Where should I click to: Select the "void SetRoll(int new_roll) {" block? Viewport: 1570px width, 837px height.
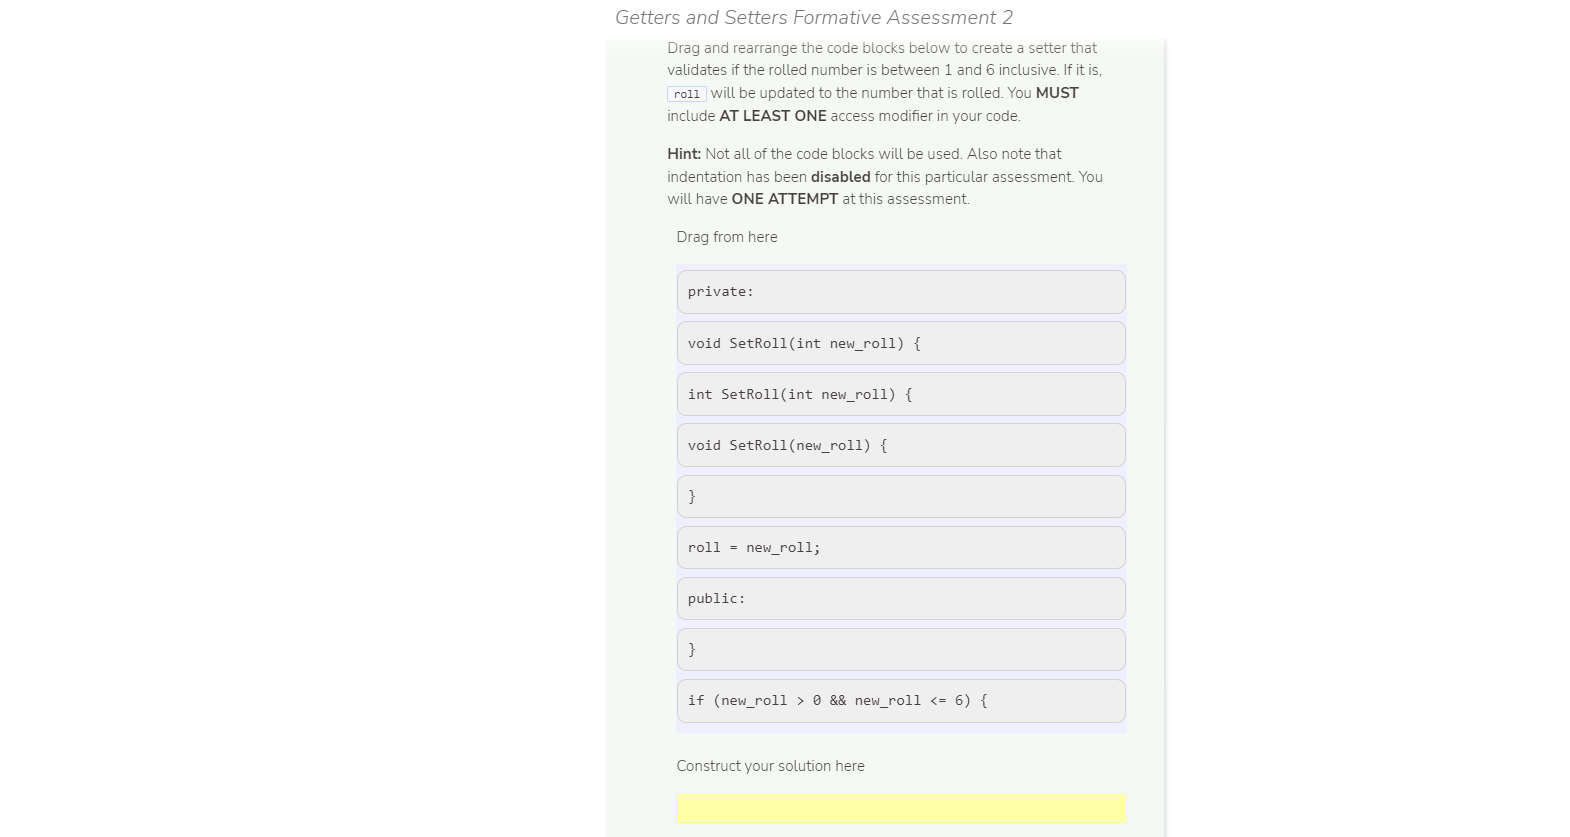point(900,343)
